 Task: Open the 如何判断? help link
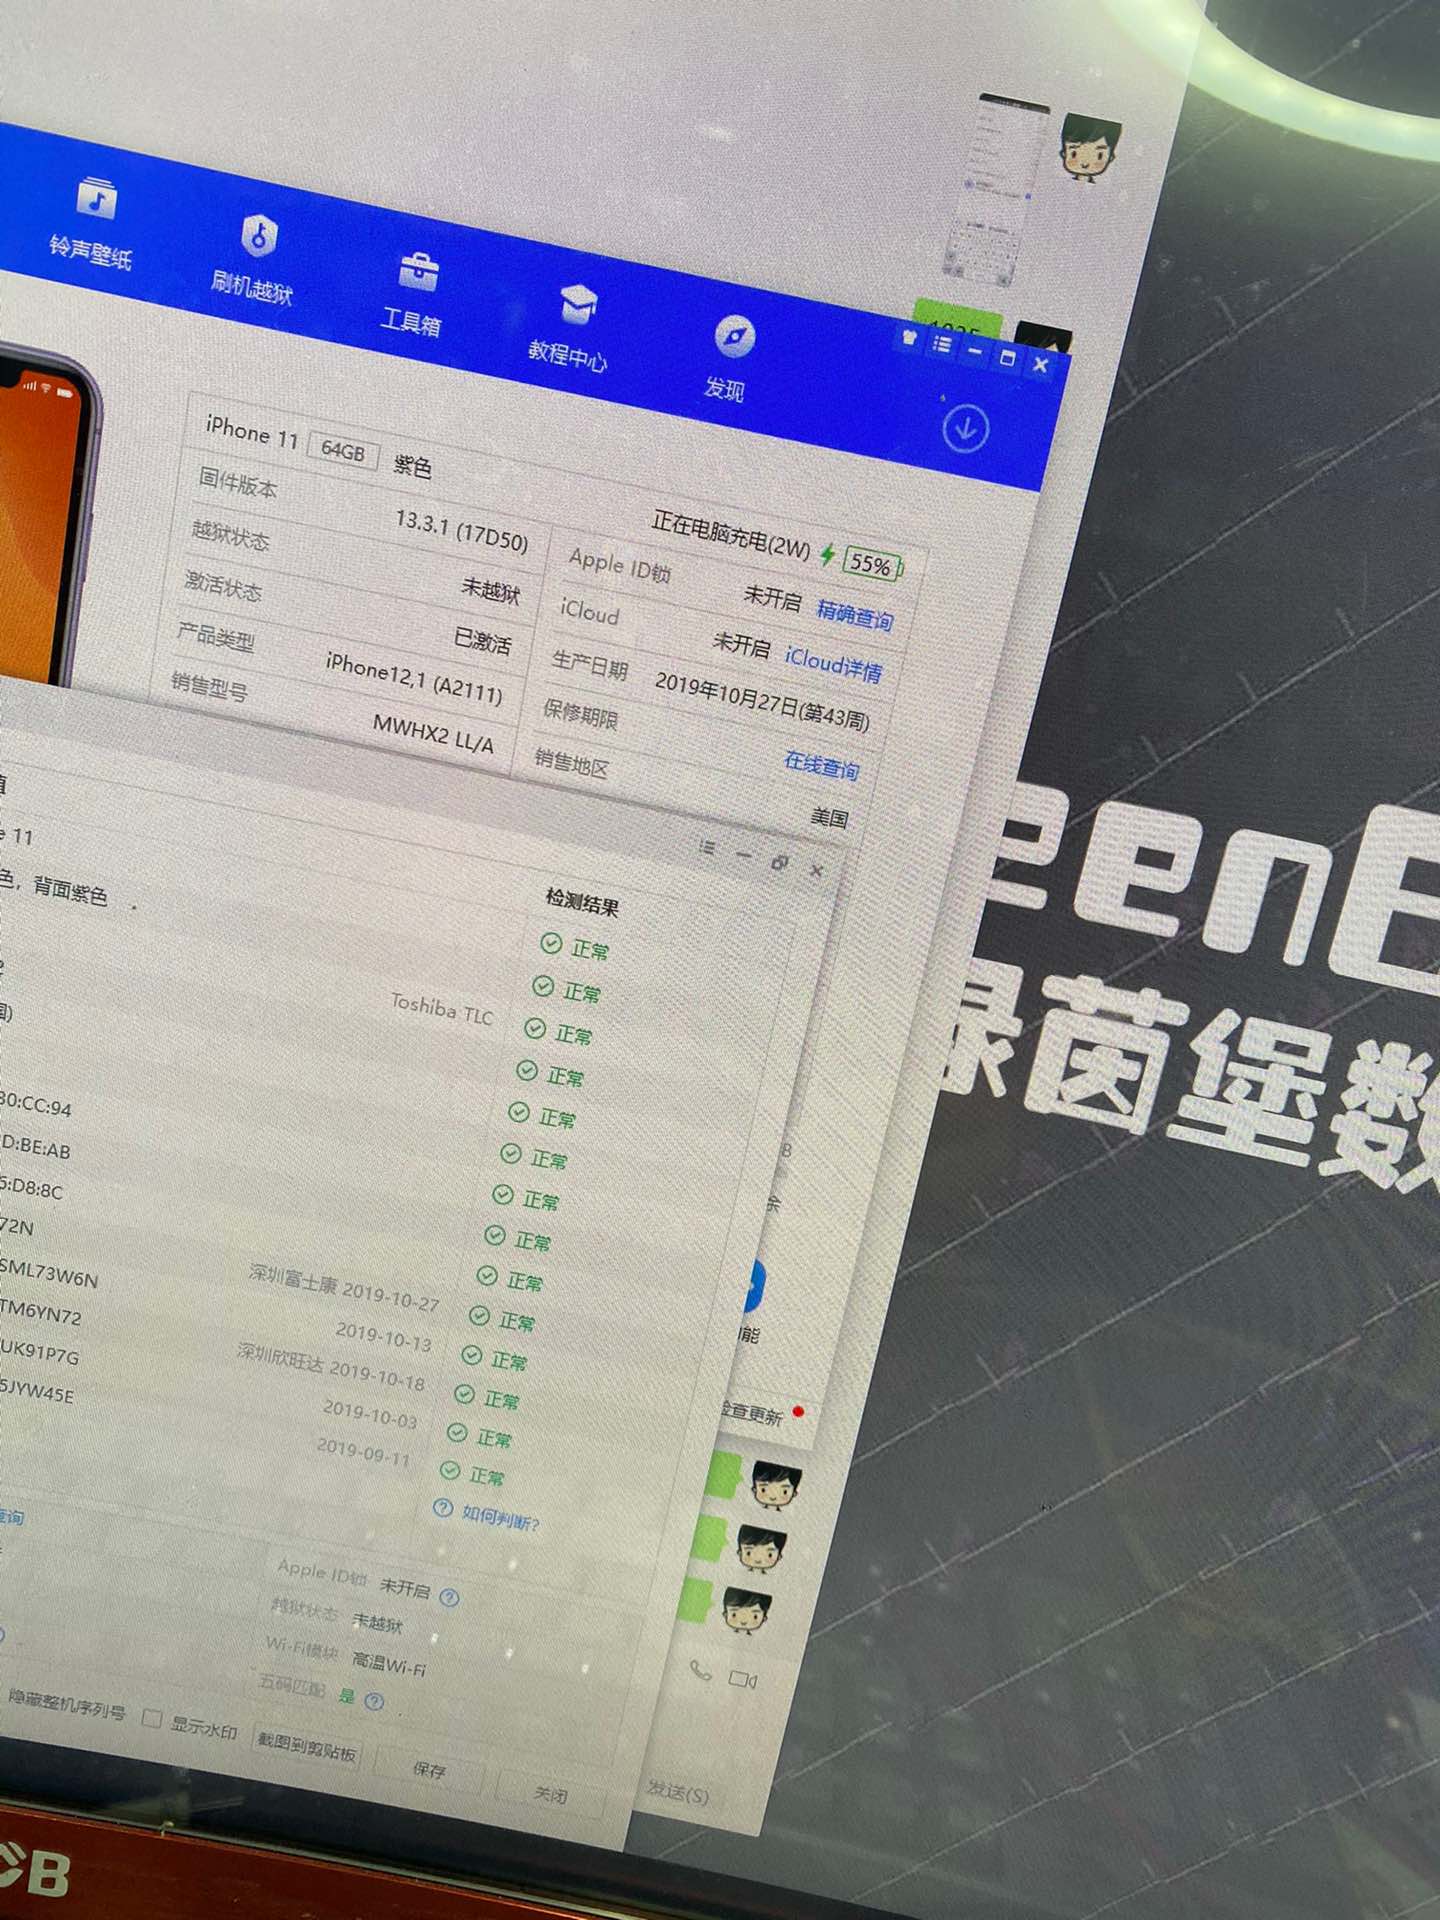click(x=501, y=1519)
